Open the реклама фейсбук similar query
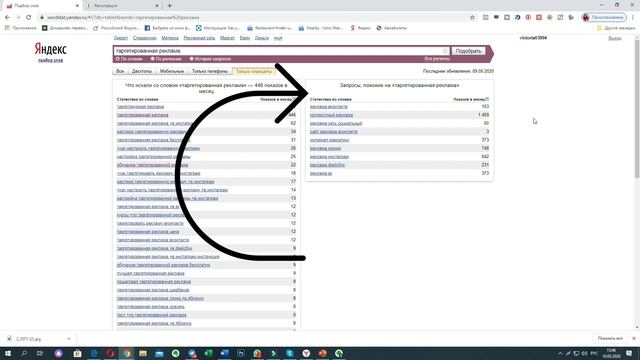The width and height of the screenshot is (640, 360). pyautogui.click(x=327, y=165)
